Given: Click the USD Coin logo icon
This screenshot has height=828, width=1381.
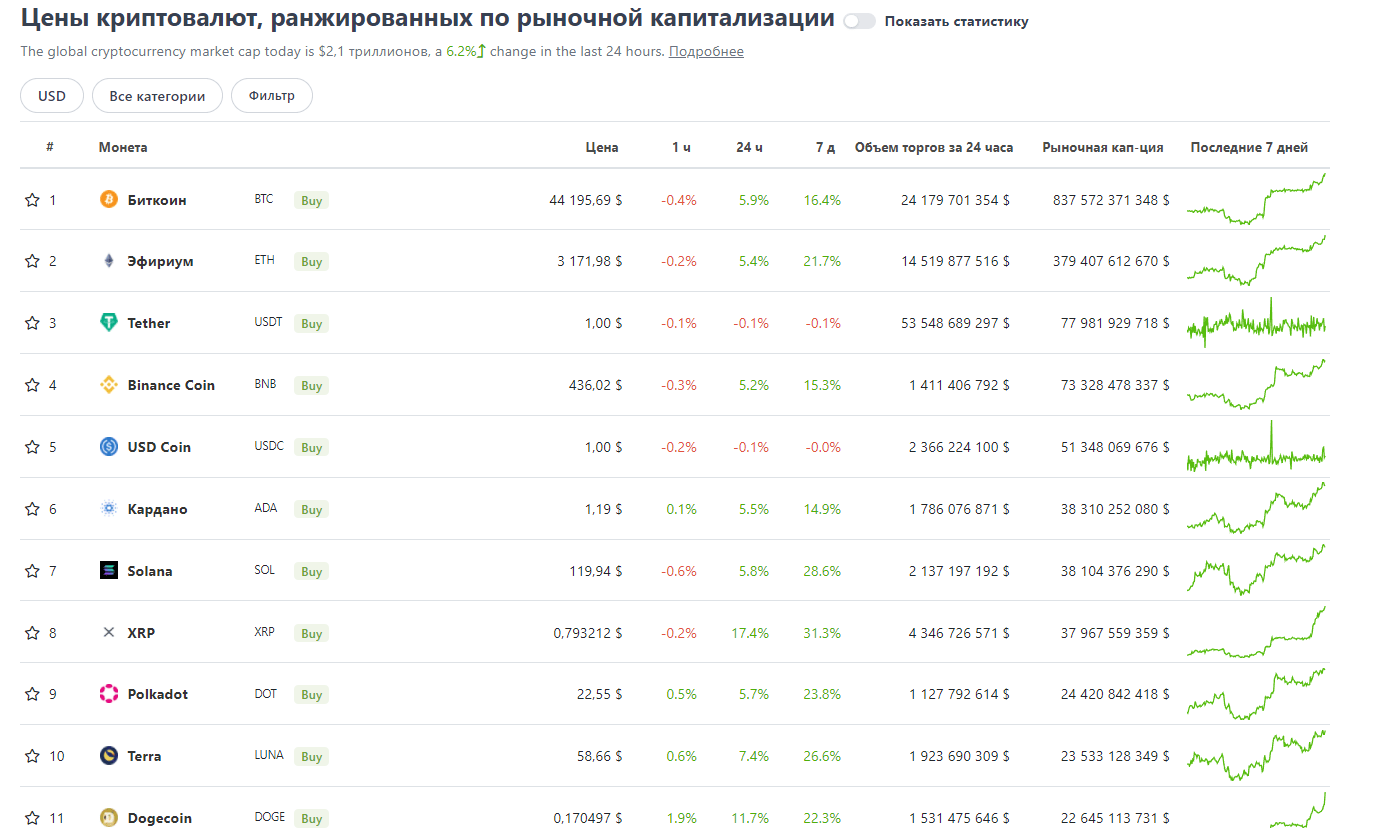Looking at the screenshot, I should [x=109, y=447].
